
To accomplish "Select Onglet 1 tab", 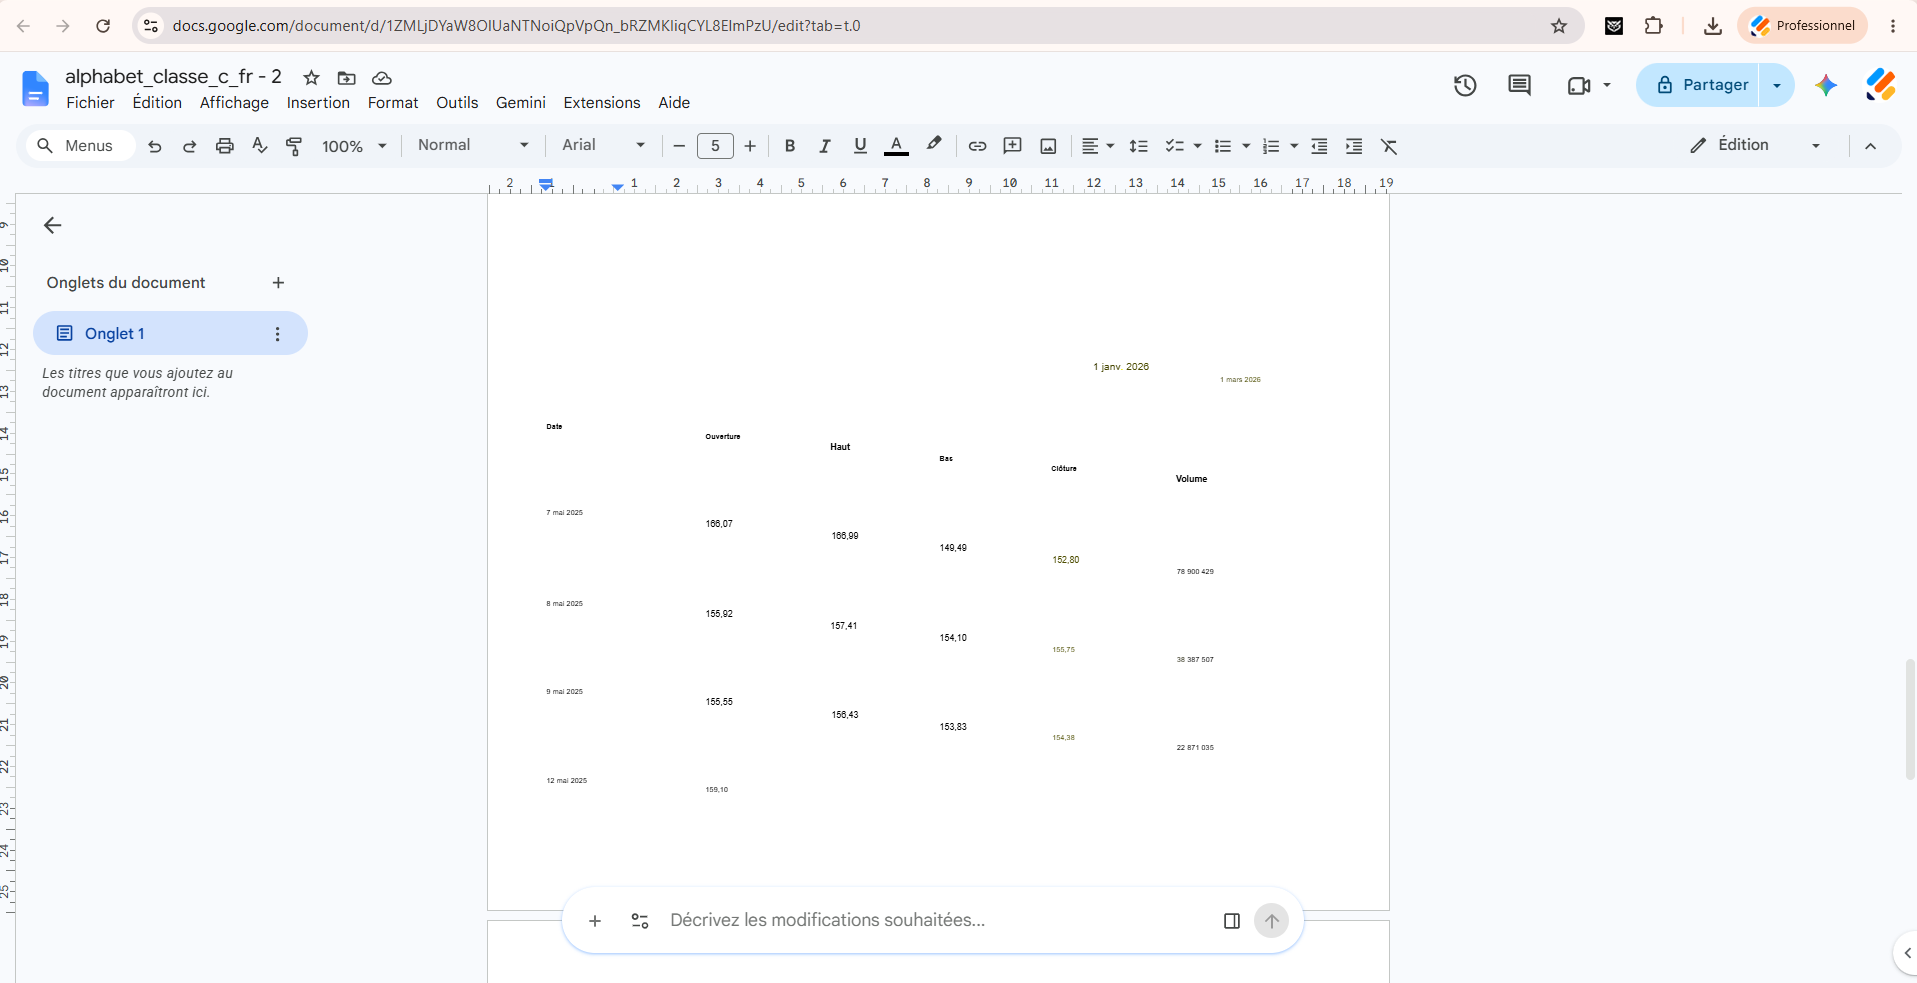I will click(x=170, y=333).
